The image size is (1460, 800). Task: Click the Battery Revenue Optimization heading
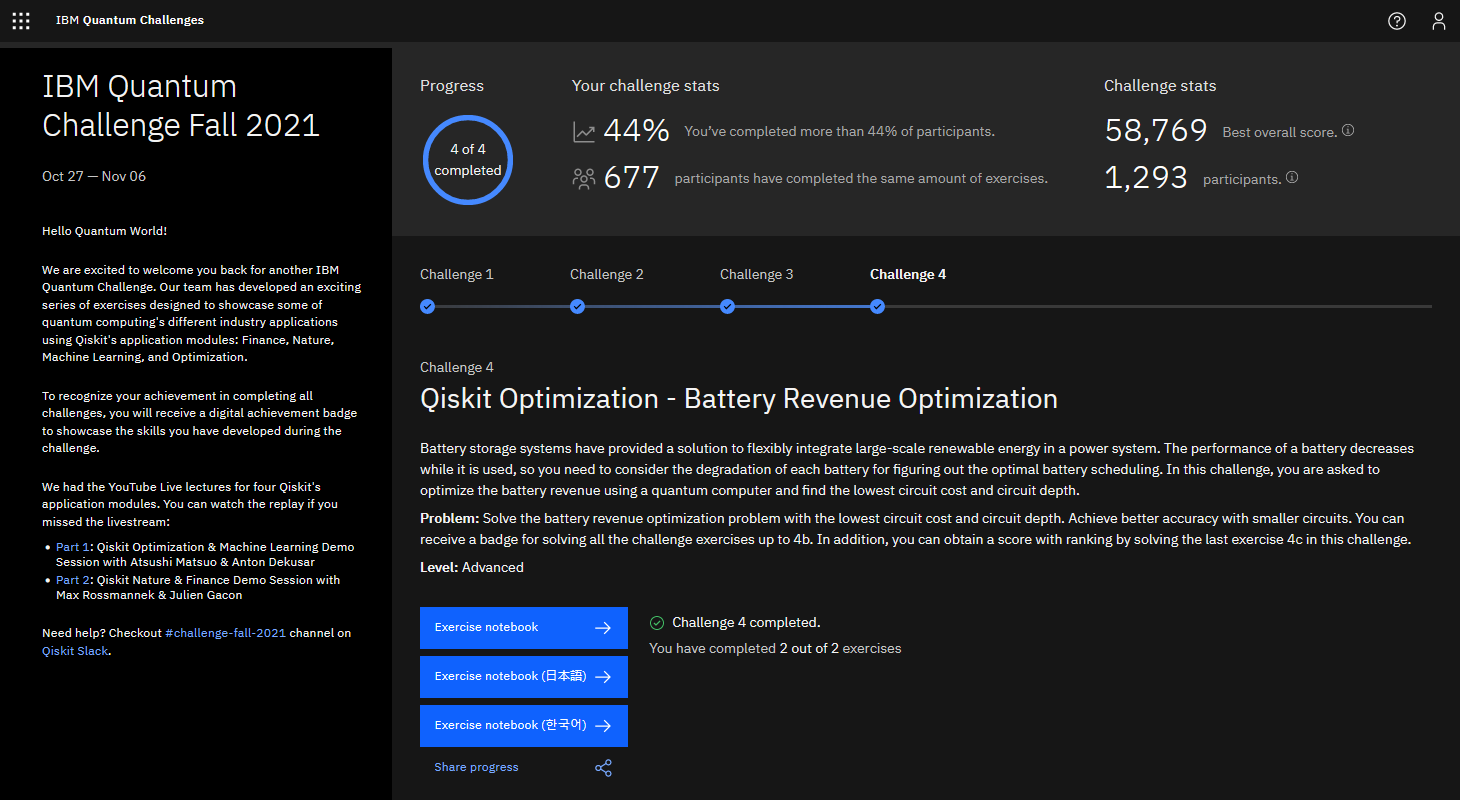click(x=739, y=399)
